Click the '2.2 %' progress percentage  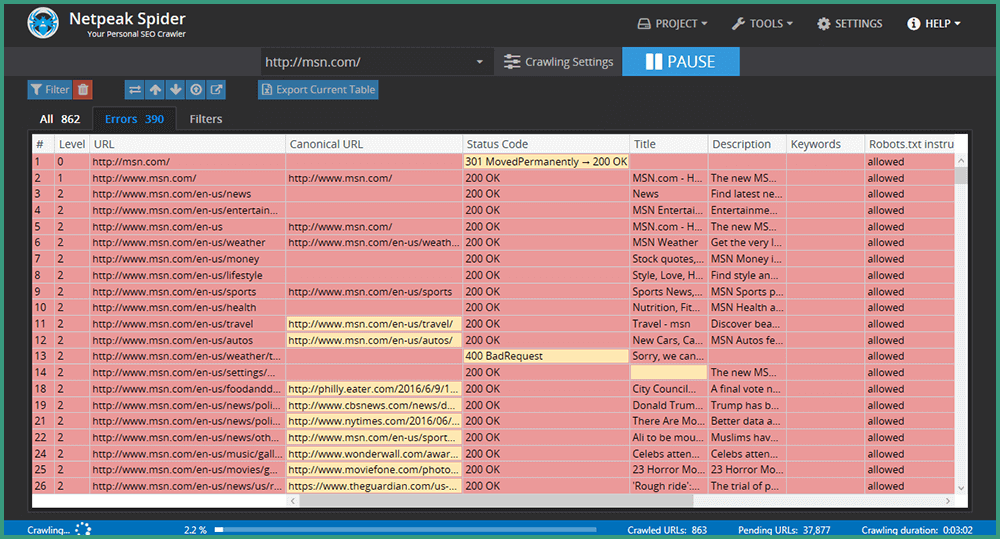tap(195, 530)
